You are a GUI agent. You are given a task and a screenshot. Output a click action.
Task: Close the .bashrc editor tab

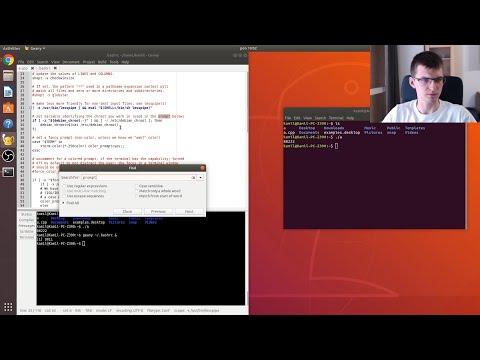coord(55,68)
